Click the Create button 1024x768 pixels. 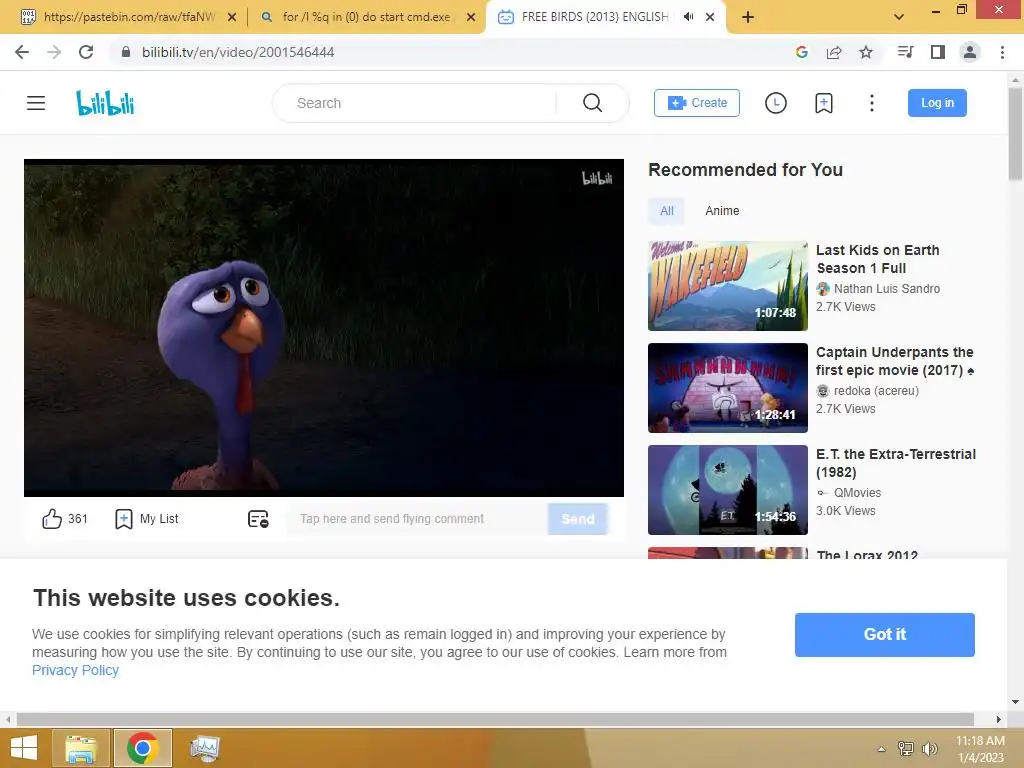[697, 103]
